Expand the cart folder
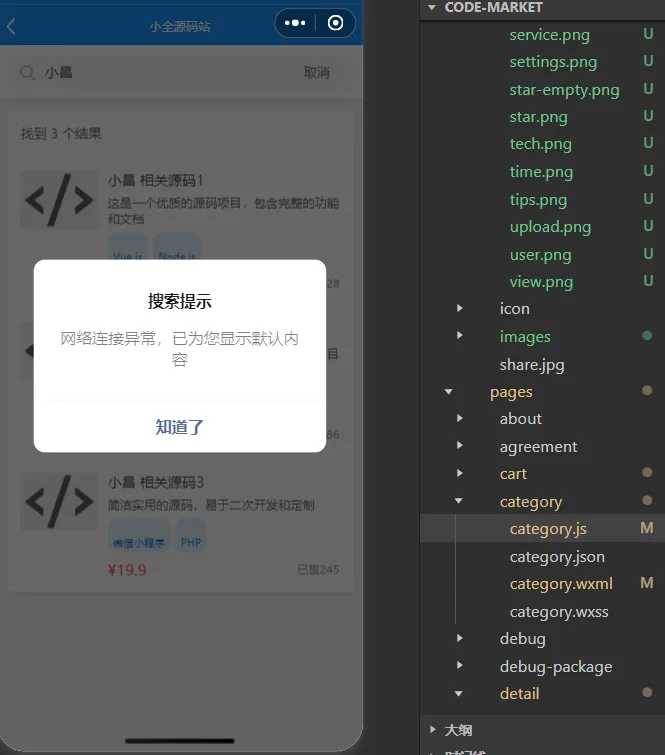 pos(459,473)
